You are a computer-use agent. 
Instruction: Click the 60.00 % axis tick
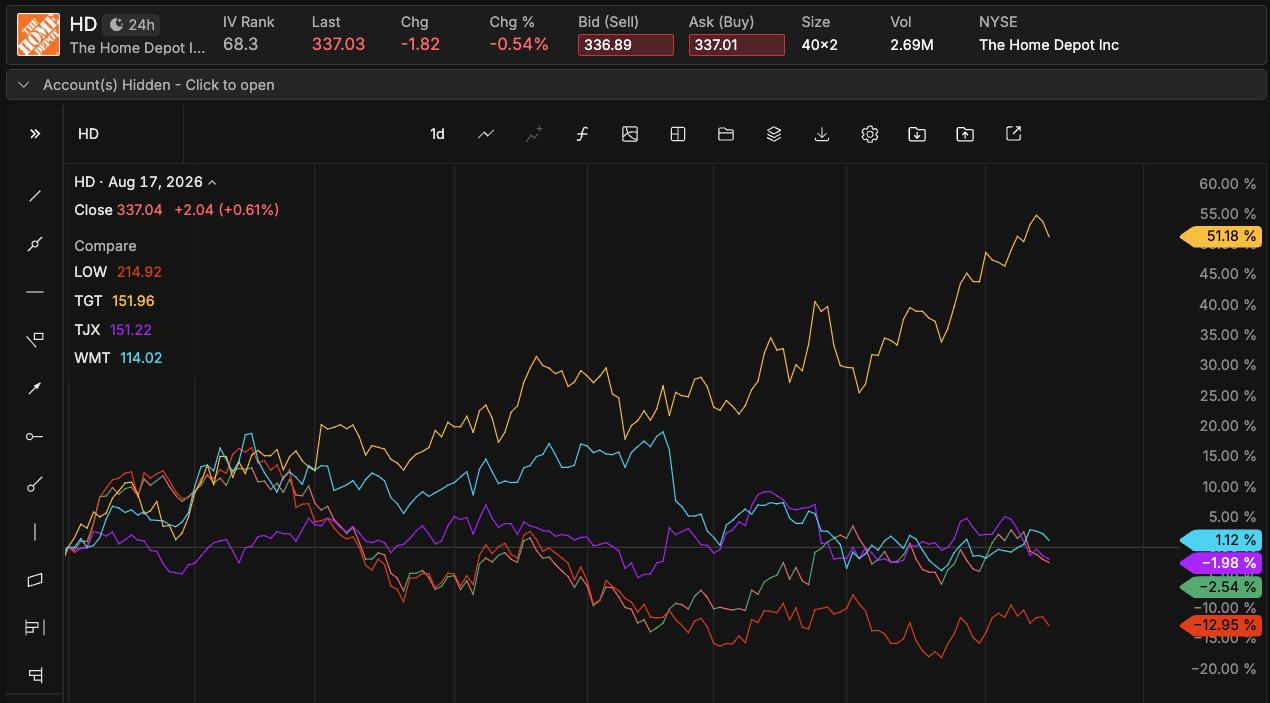pos(1227,184)
